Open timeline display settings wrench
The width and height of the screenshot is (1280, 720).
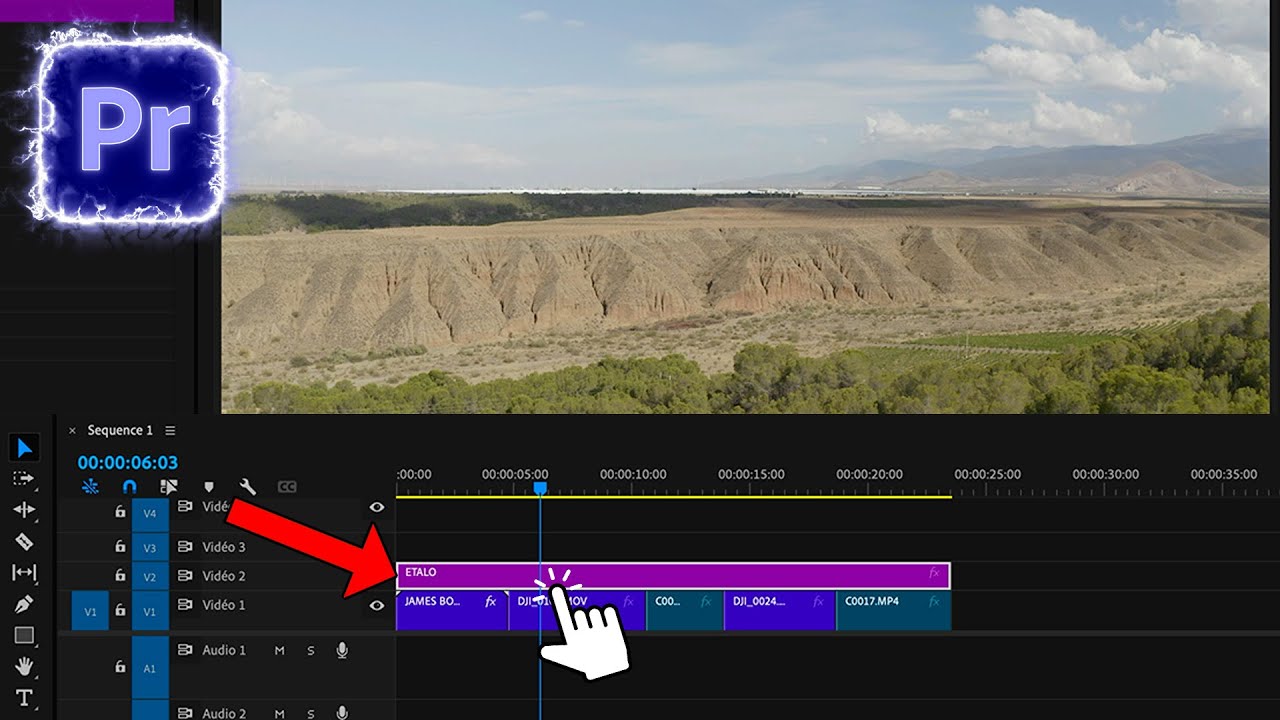(x=248, y=487)
